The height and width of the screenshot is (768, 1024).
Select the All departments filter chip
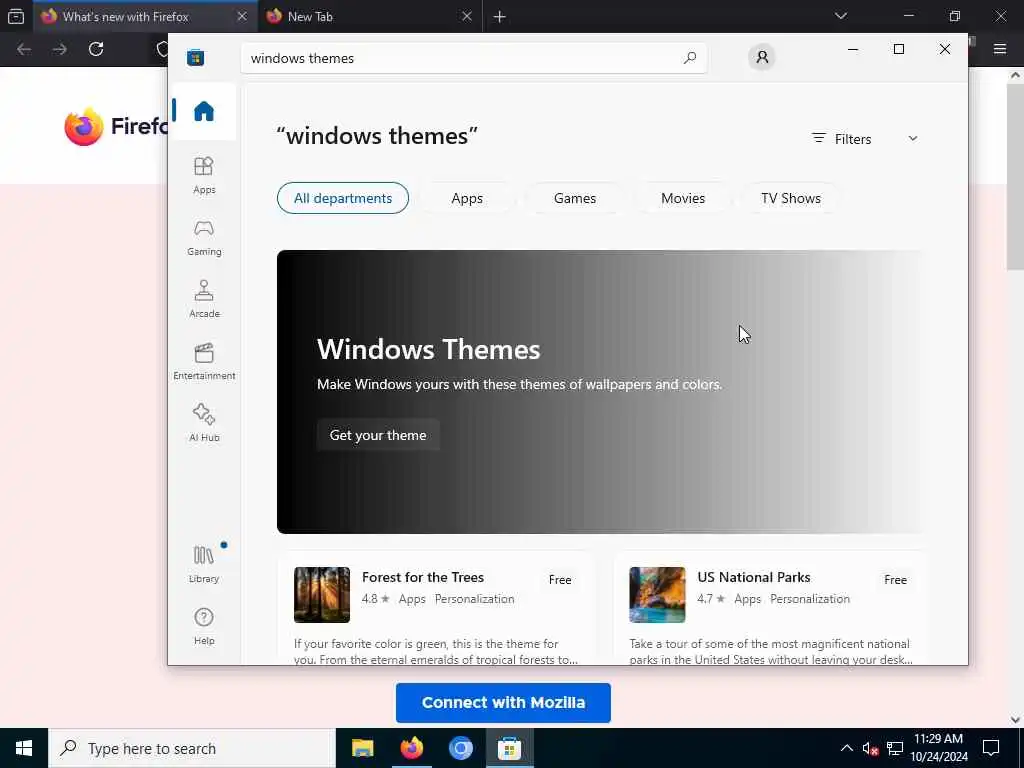343,198
